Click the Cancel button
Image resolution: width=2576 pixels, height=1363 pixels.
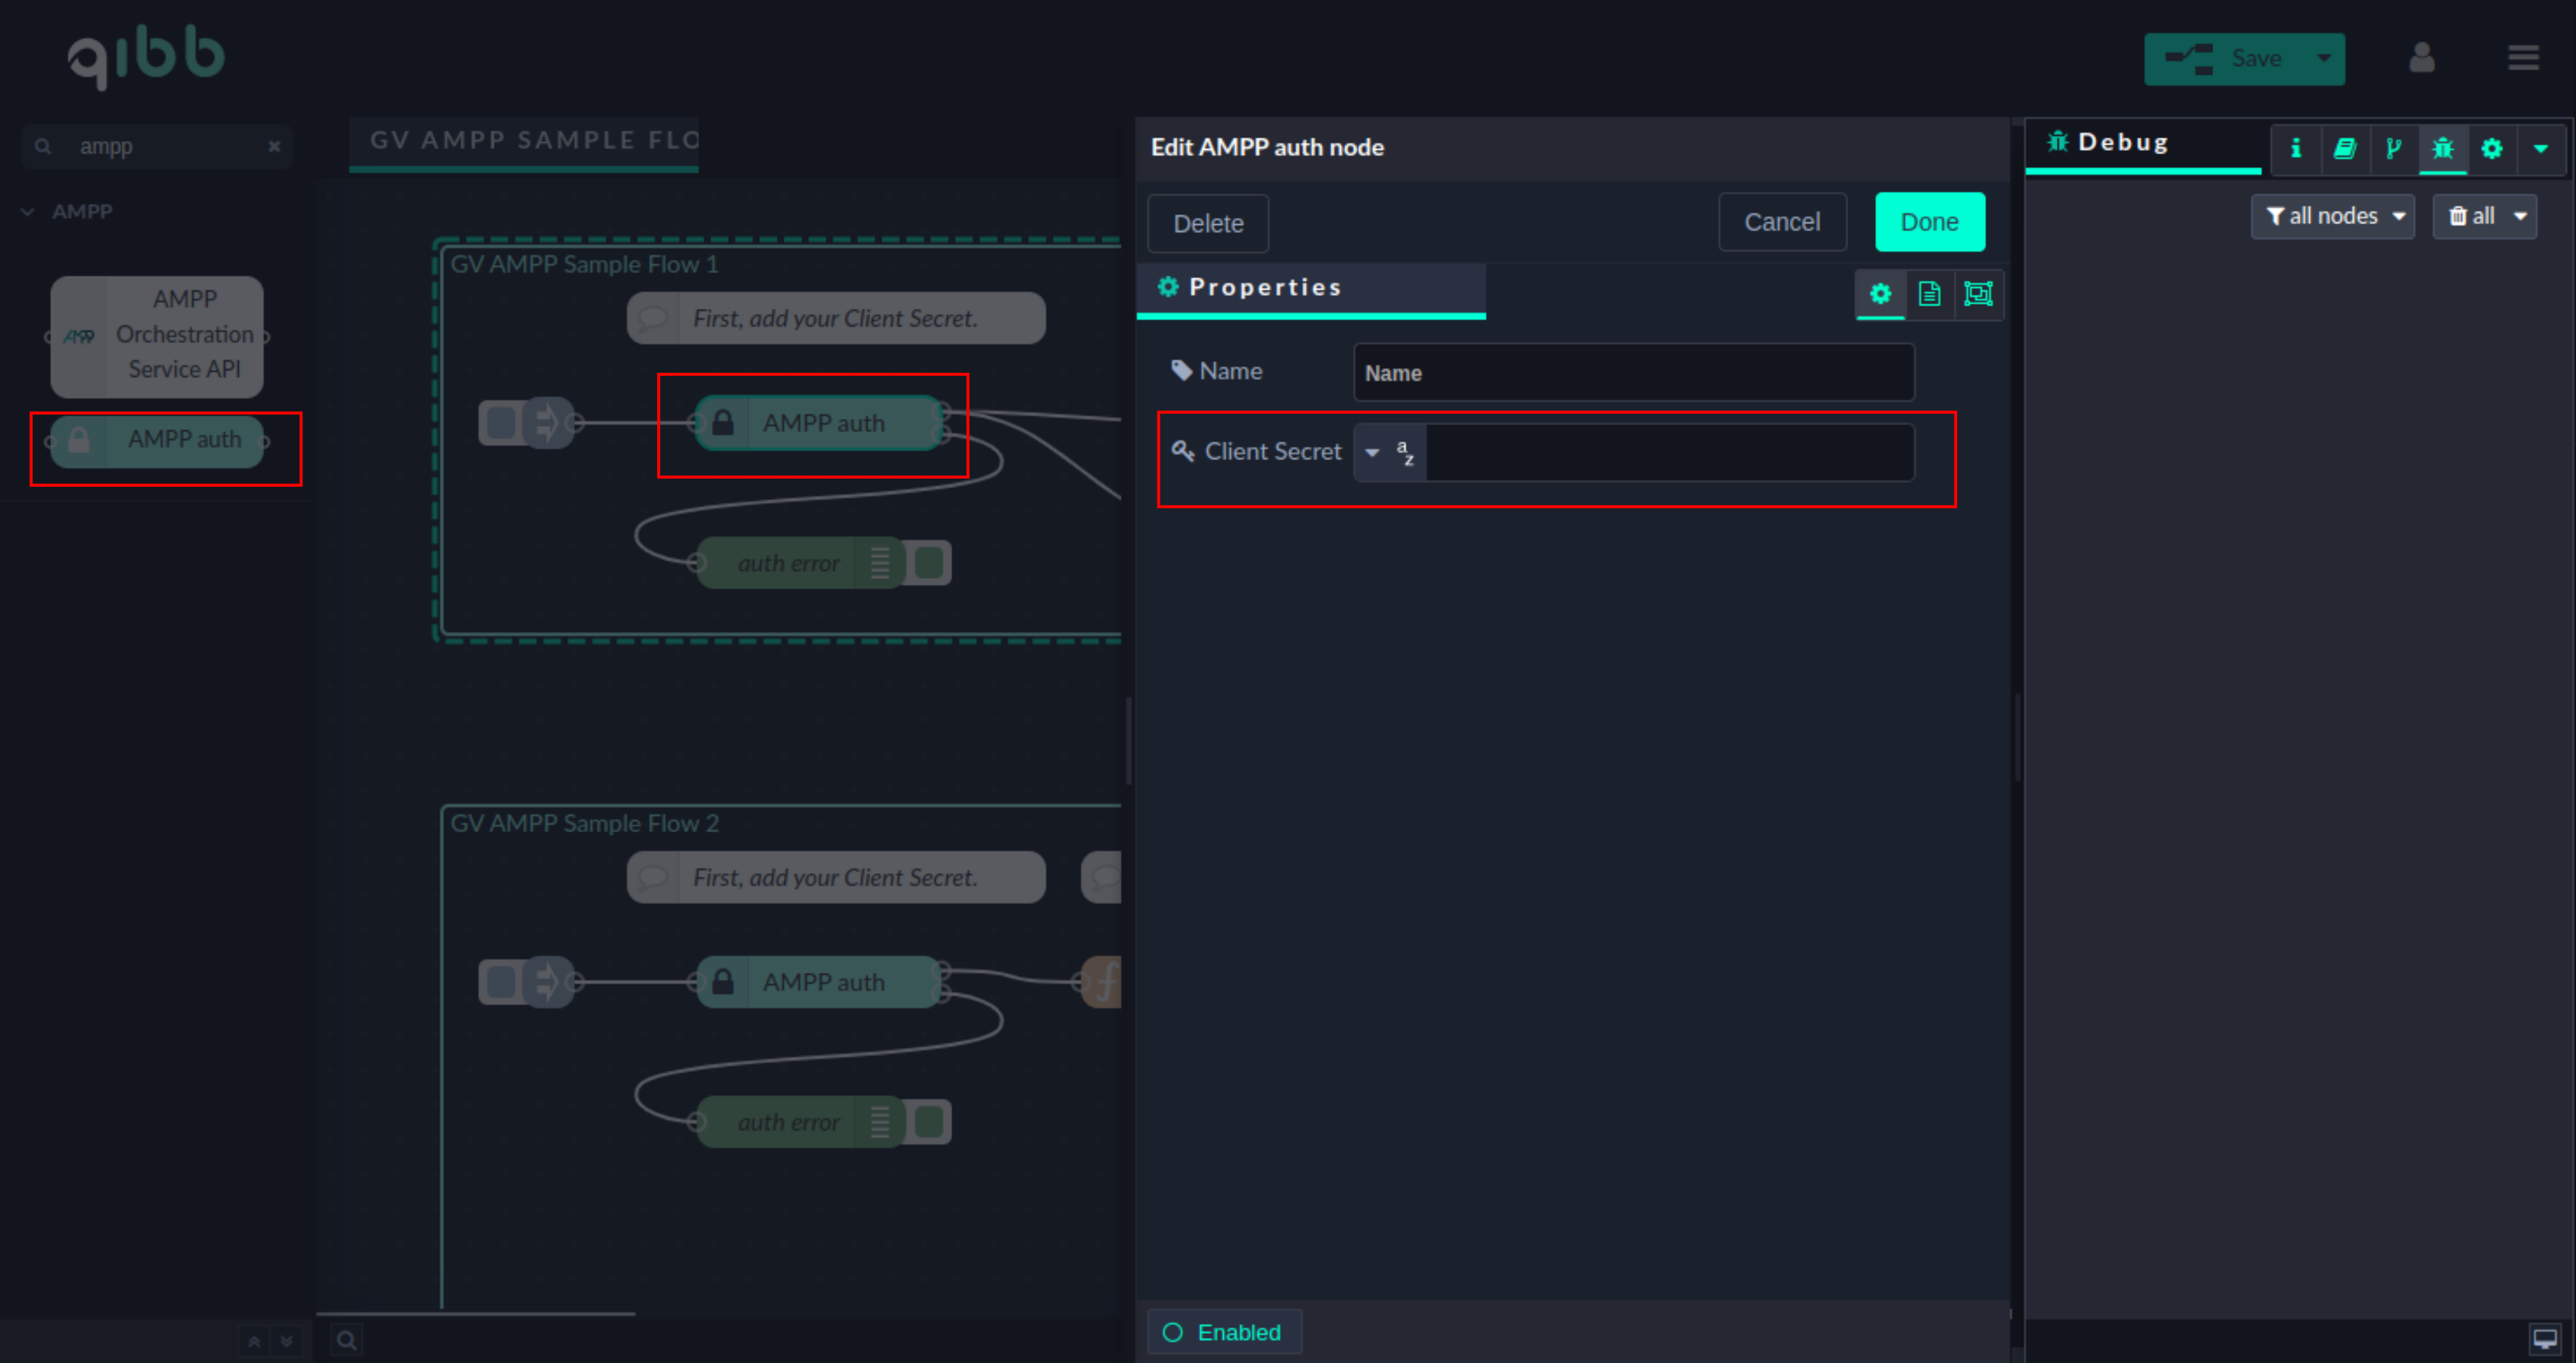point(1781,222)
